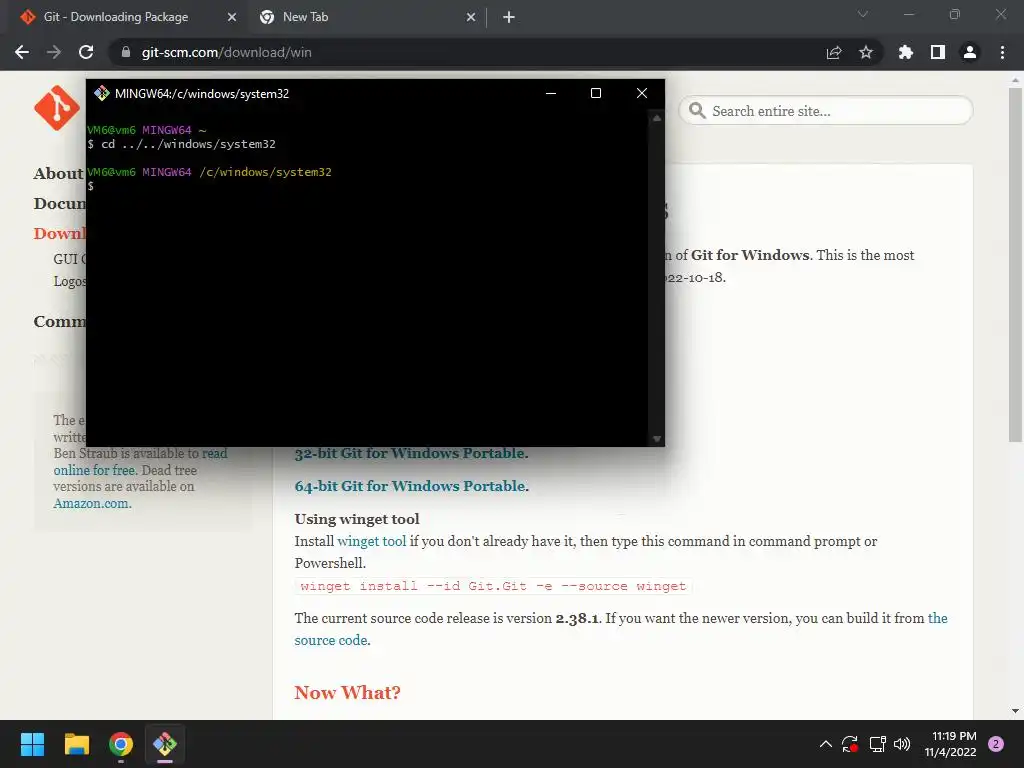Click the network tray icon
Image resolution: width=1024 pixels, height=768 pixels.
coord(877,744)
